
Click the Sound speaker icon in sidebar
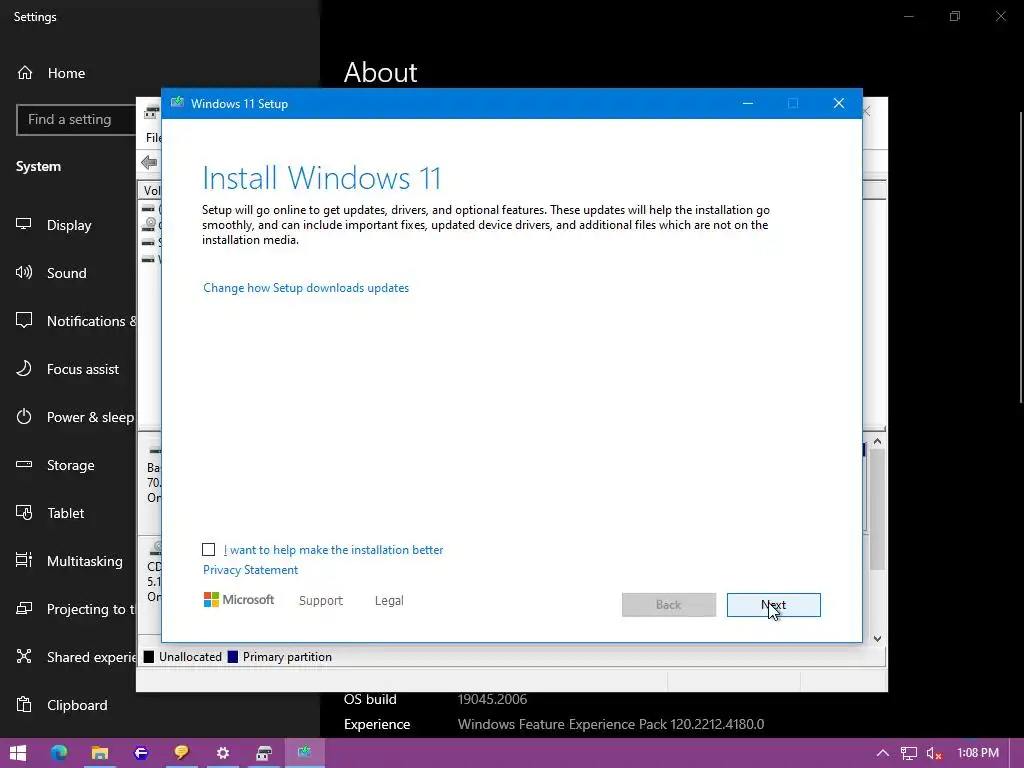24,272
